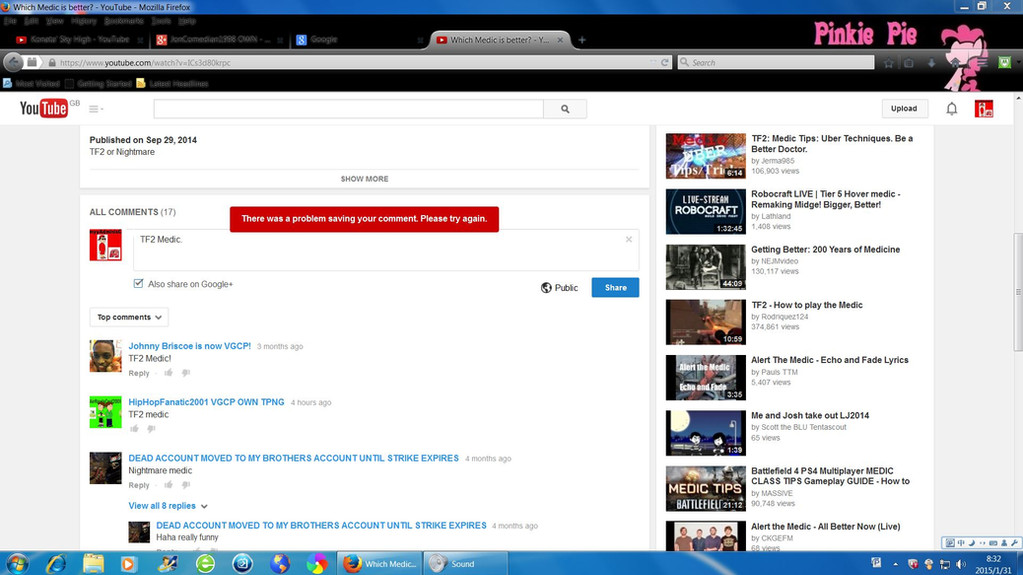The width and height of the screenshot is (1023, 575).
Task: Open Getting Better 200 Years thumbnail
Action: [705, 267]
